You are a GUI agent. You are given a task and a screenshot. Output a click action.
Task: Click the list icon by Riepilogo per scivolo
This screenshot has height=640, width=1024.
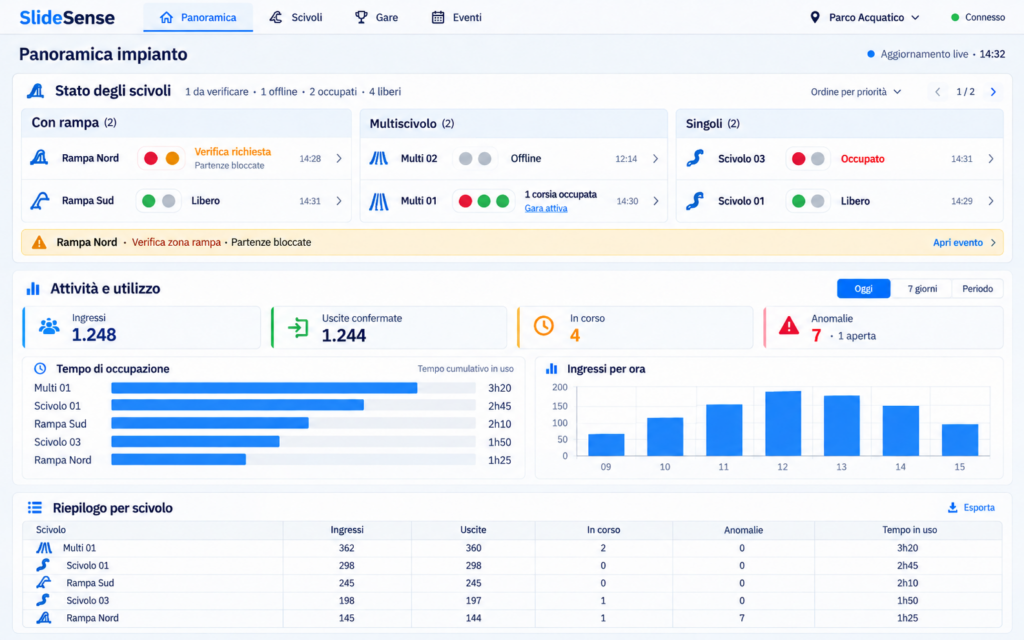tap(35, 507)
